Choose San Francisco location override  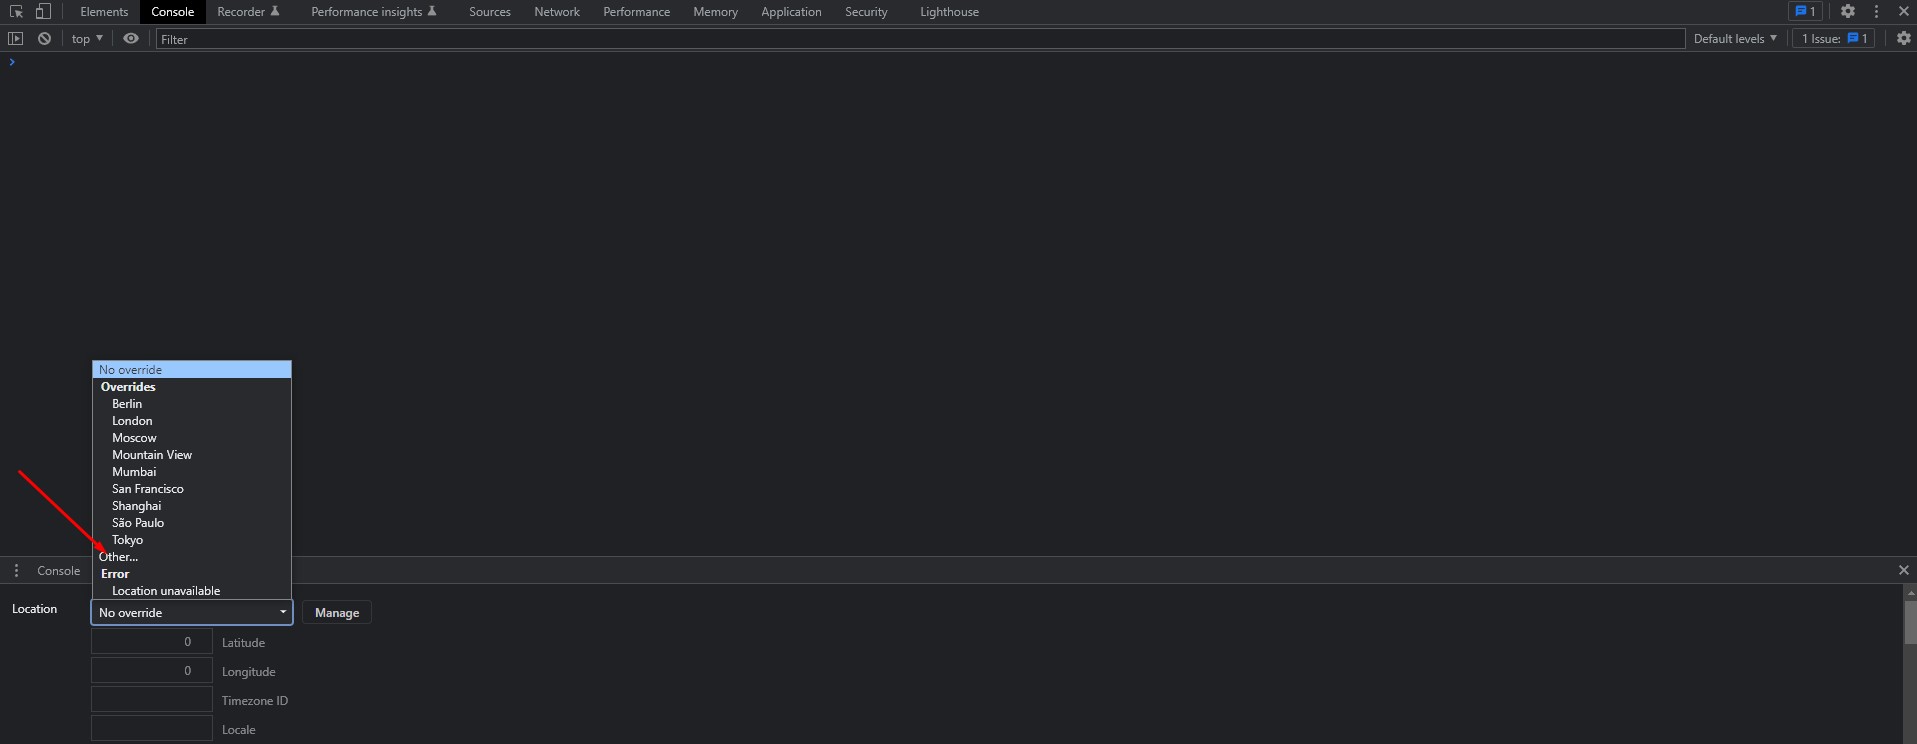[192, 489]
